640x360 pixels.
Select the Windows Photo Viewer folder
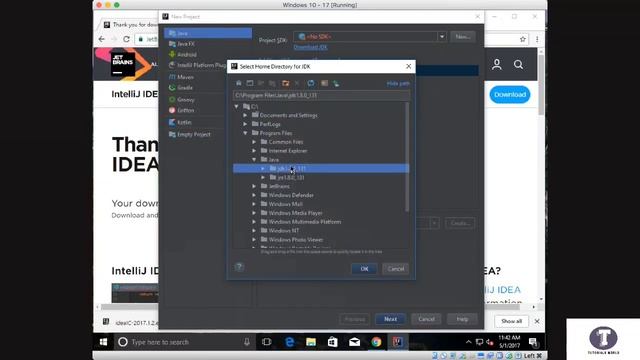pyautogui.click(x=296, y=240)
